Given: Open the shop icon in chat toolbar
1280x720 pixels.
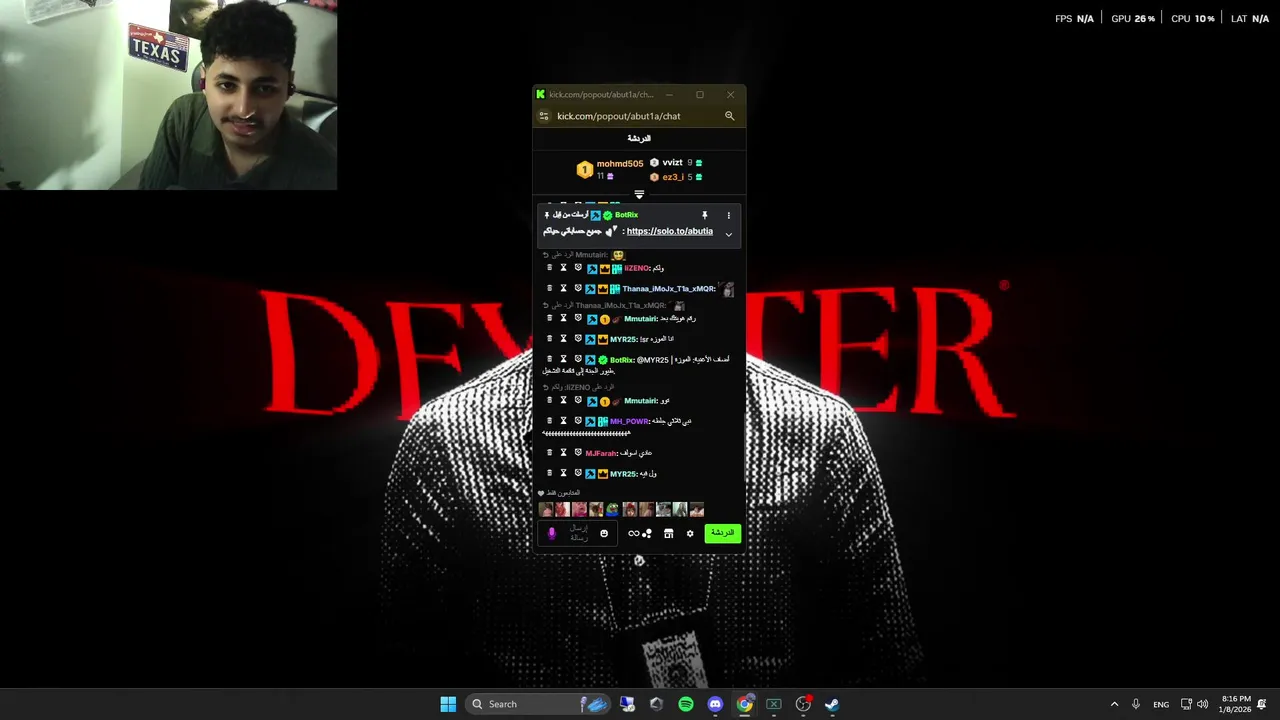Looking at the screenshot, I should click(x=668, y=534).
